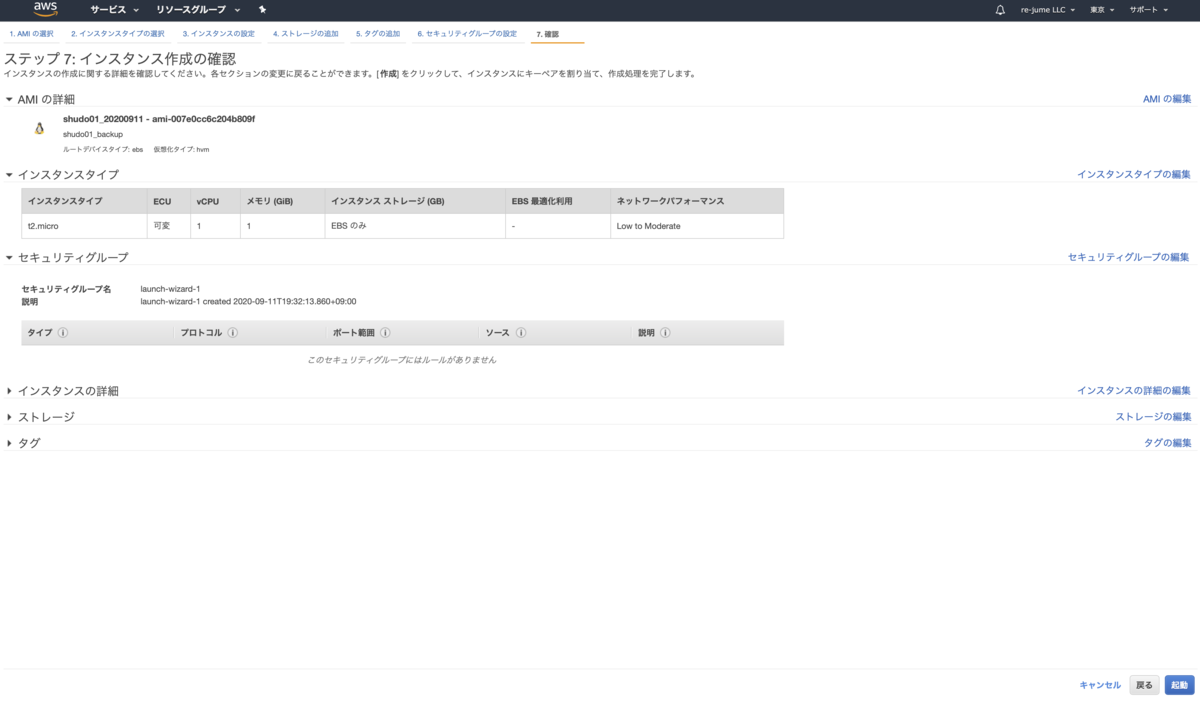Go to step 3. インスタンスの設定 tab

(x=219, y=34)
